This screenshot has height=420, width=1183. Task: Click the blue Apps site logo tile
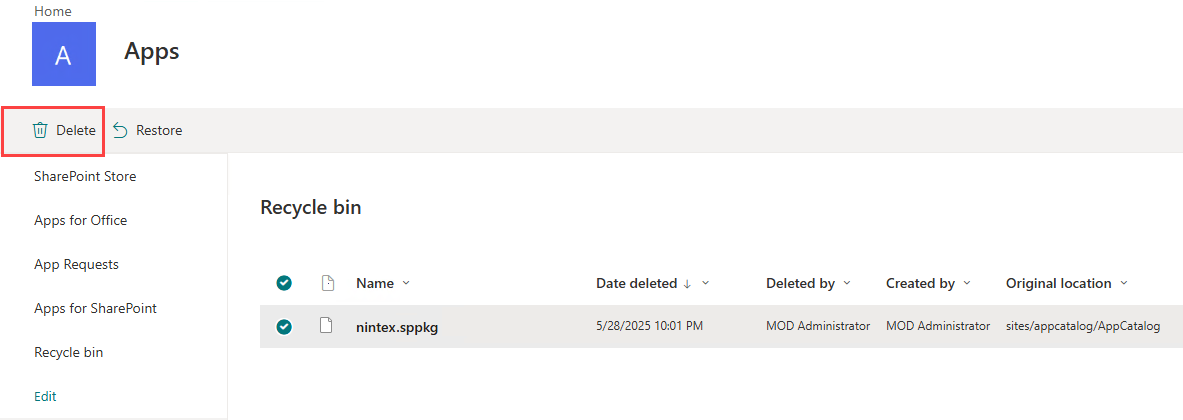[63, 54]
